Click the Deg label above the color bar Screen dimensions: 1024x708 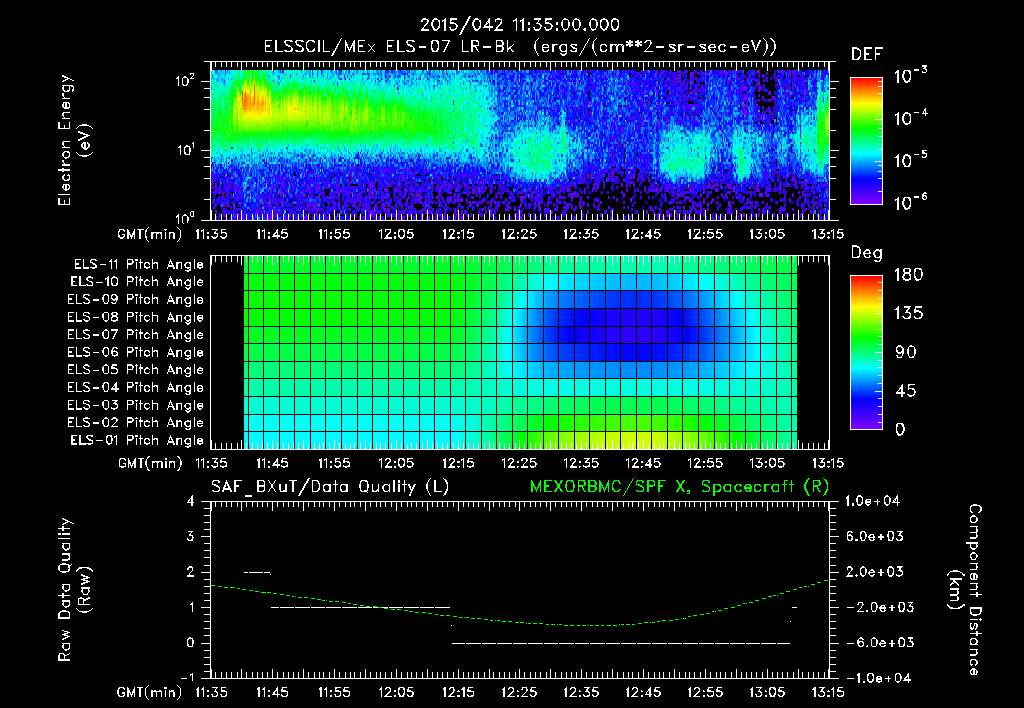866,253
